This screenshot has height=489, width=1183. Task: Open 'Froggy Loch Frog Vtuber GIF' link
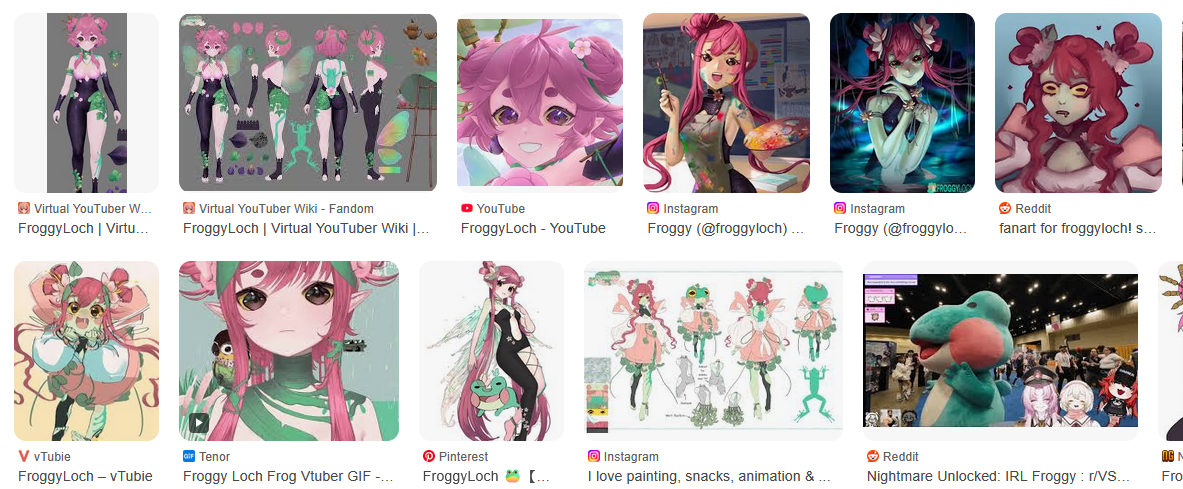pyautogui.click(x=287, y=476)
